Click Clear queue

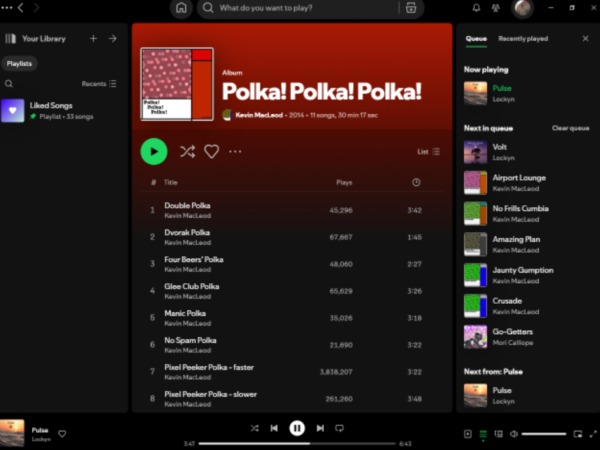[x=570, y=128]
